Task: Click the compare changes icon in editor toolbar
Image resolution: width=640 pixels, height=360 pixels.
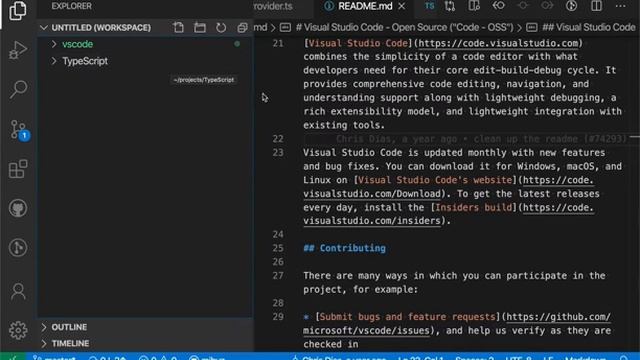Action: [450, 6]
